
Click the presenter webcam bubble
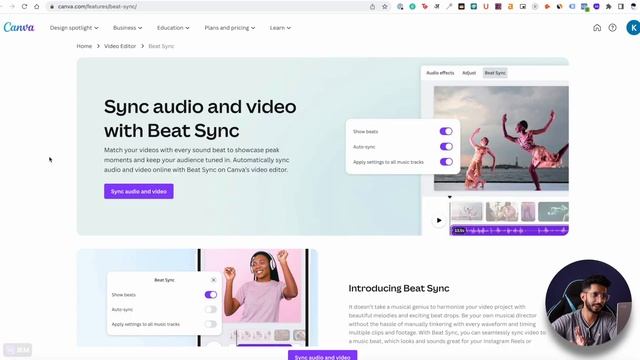tap(588, 302)
